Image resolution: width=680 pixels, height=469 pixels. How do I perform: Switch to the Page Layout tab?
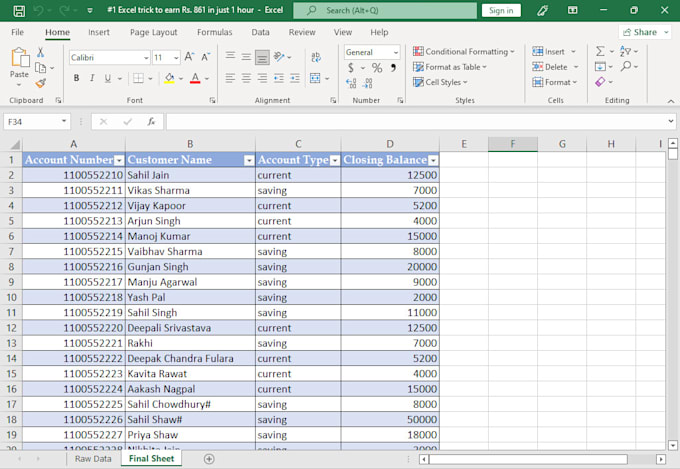pos(154,32)
